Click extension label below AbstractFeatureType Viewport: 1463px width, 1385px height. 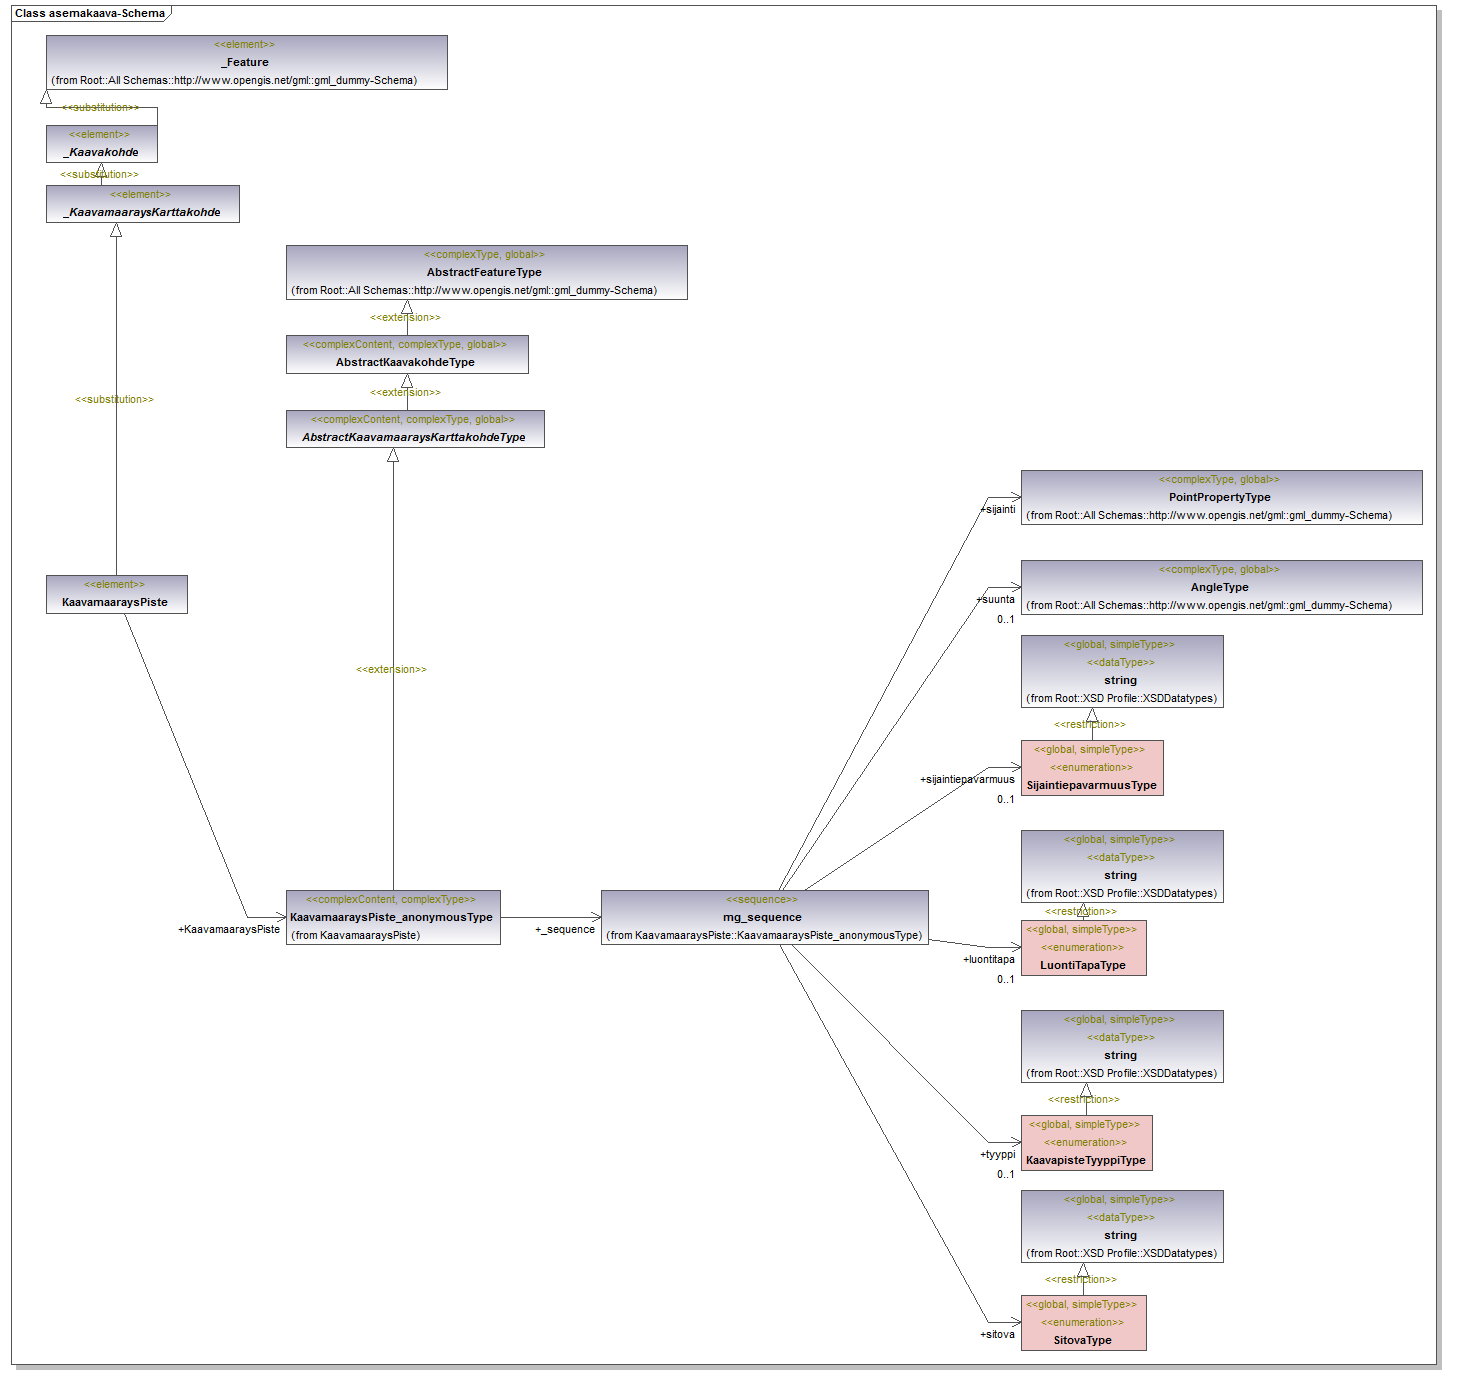point(405,318)
